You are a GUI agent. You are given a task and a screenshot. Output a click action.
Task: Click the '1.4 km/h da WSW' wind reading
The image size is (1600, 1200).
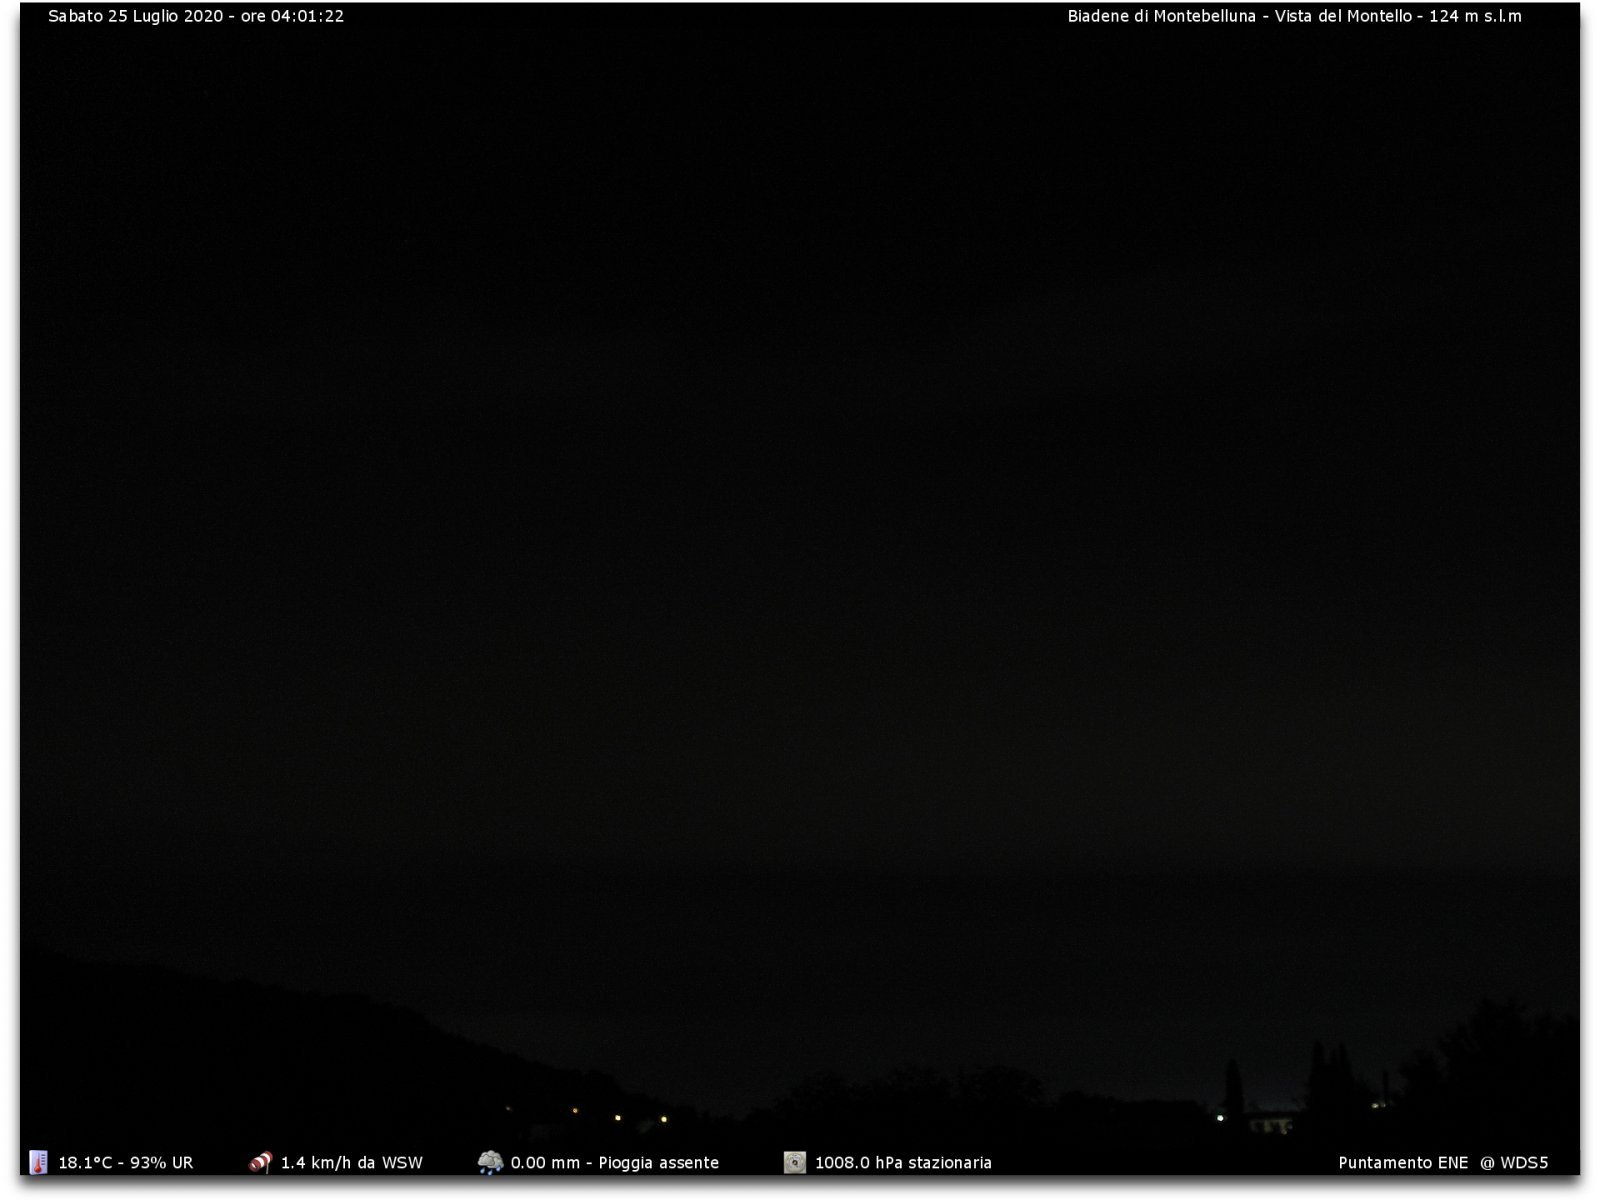pos(351,1163)
